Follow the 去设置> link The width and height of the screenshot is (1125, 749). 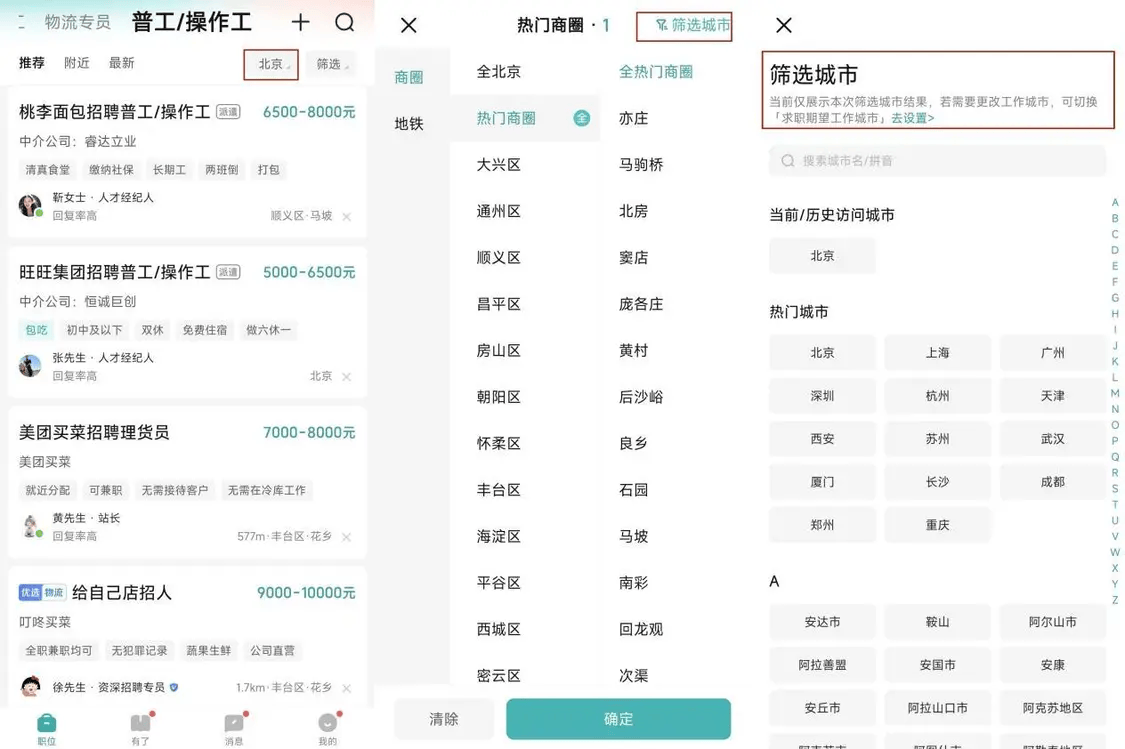(913, 118)
